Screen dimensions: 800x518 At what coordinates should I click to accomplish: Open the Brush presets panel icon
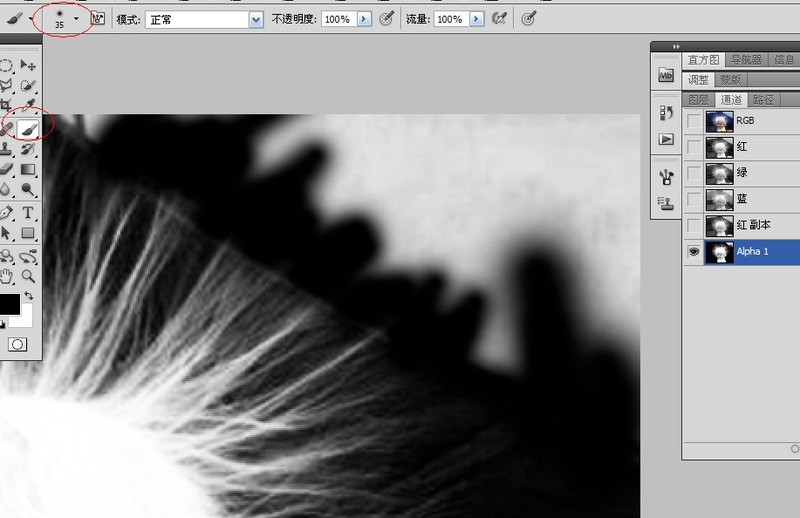coord(666,177)
